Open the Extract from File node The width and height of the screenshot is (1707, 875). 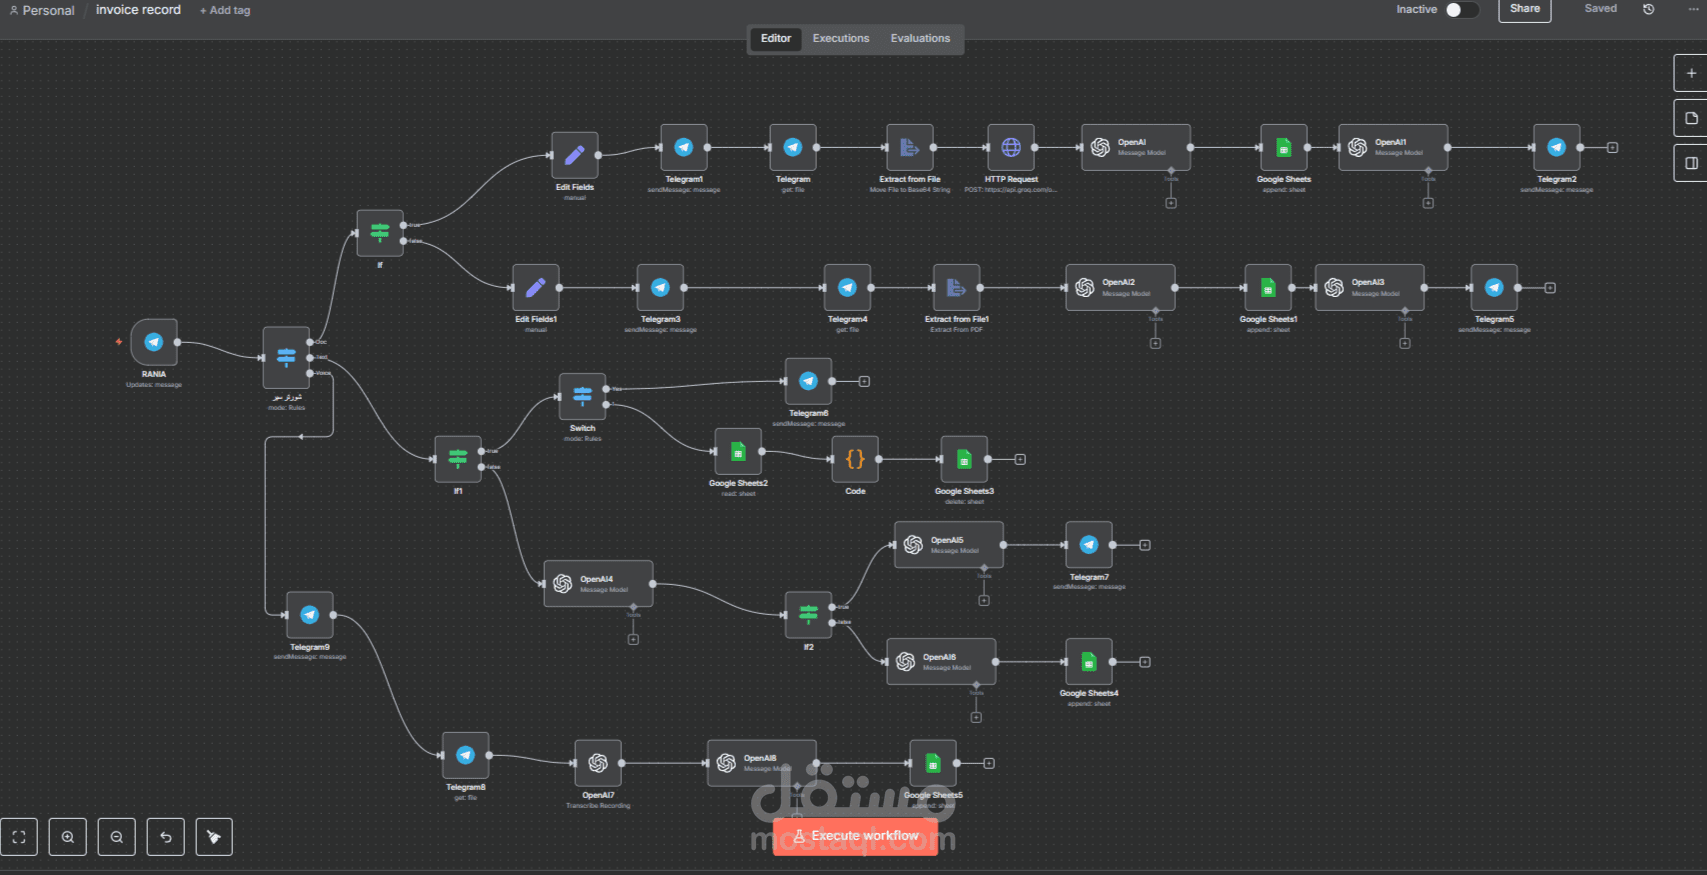pos(910,147)
